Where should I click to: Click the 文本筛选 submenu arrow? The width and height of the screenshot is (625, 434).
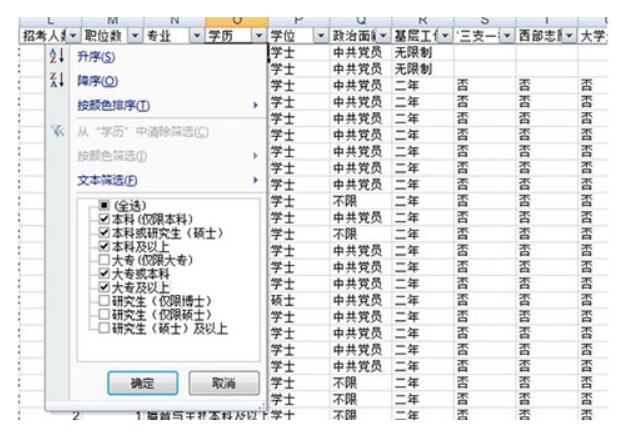pyautogui.click(x=256, y=180)
